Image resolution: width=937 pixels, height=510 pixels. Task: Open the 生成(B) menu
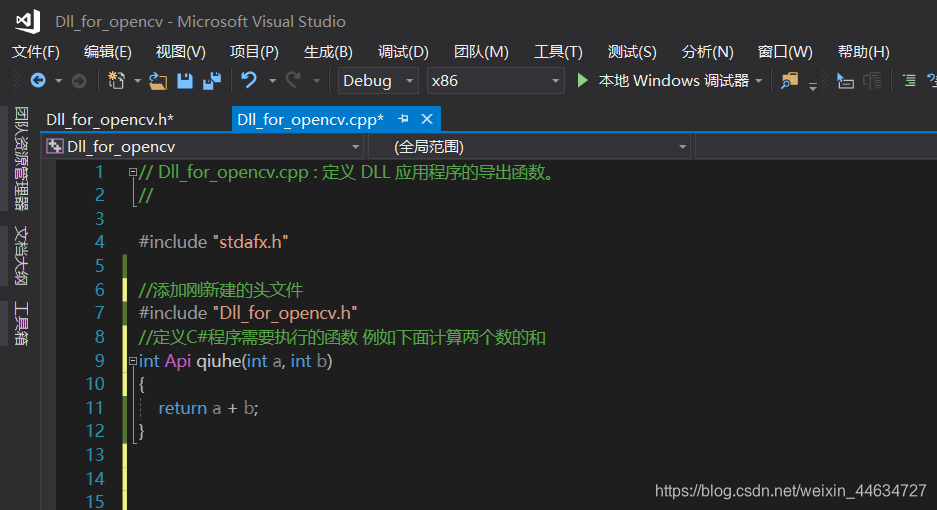pyautogui.click(x=328, y=52)
